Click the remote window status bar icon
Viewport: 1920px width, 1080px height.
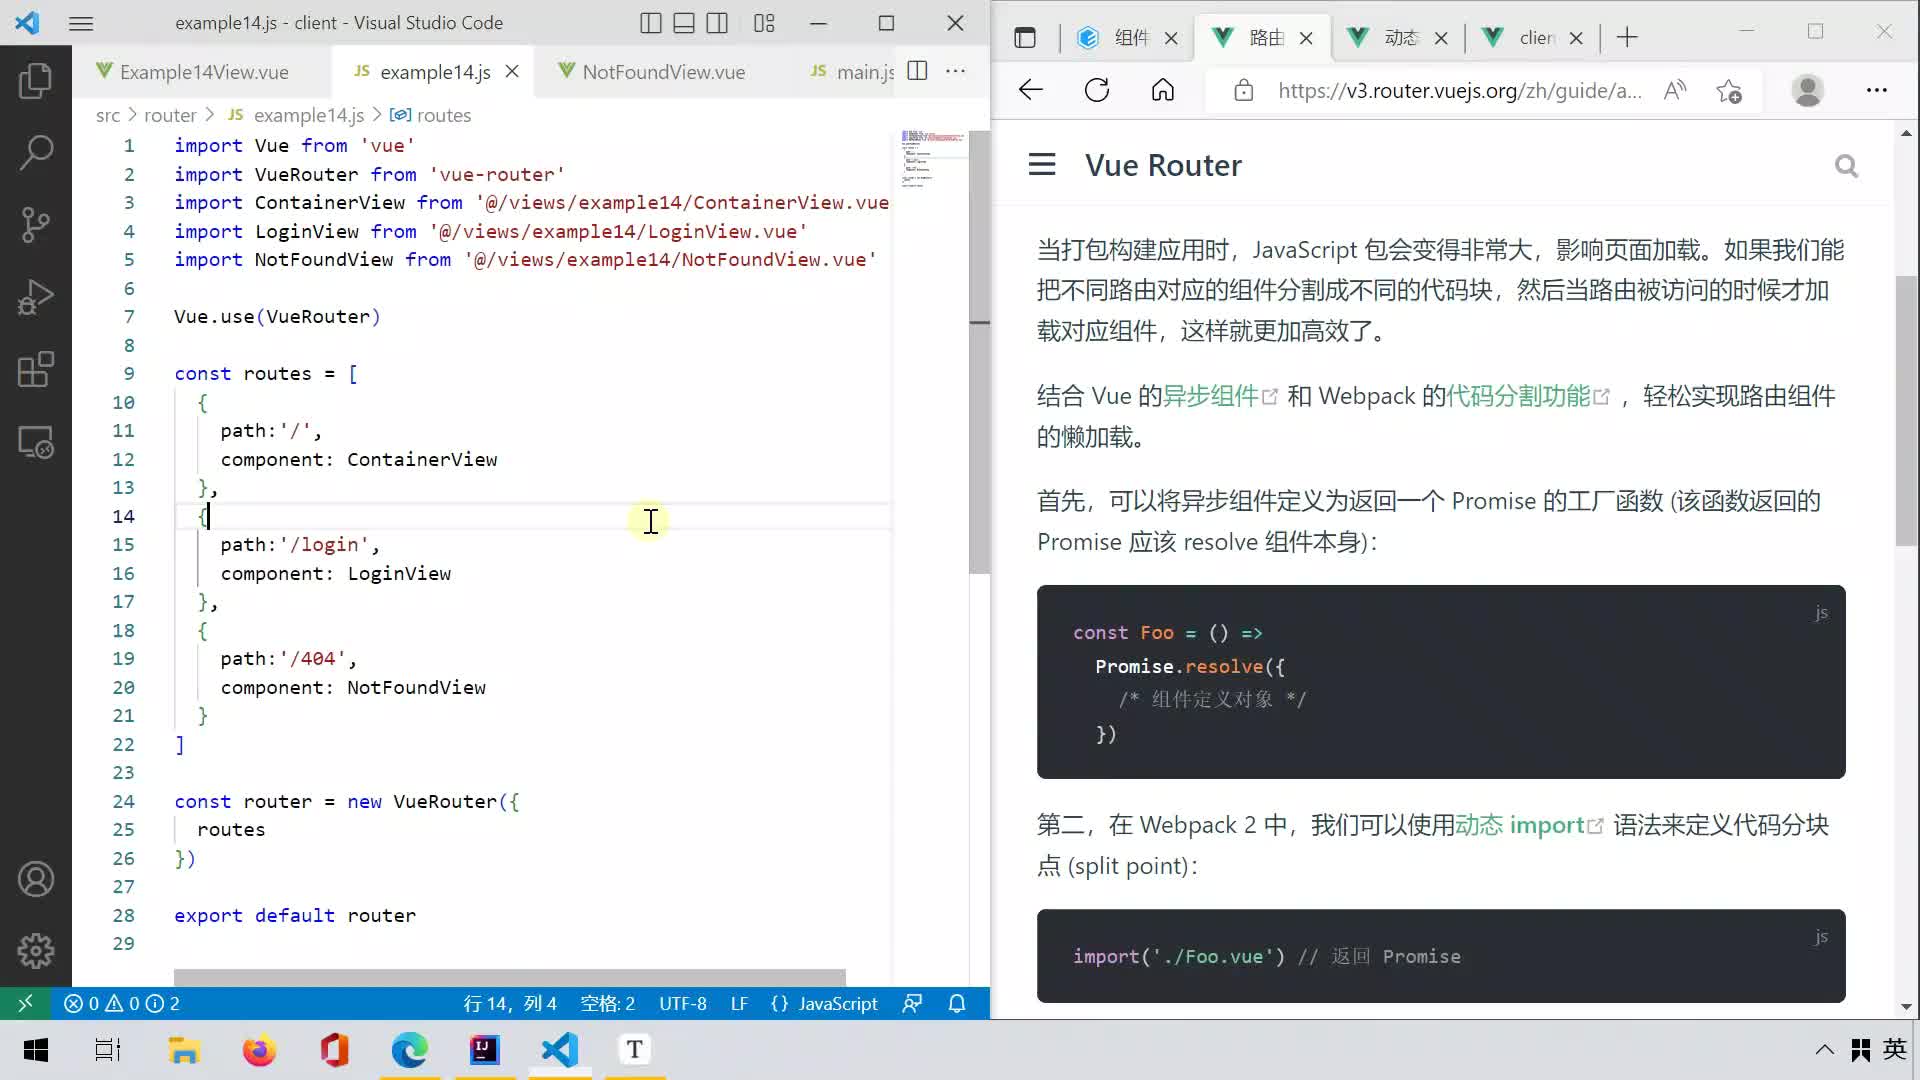coord(26,1003)
